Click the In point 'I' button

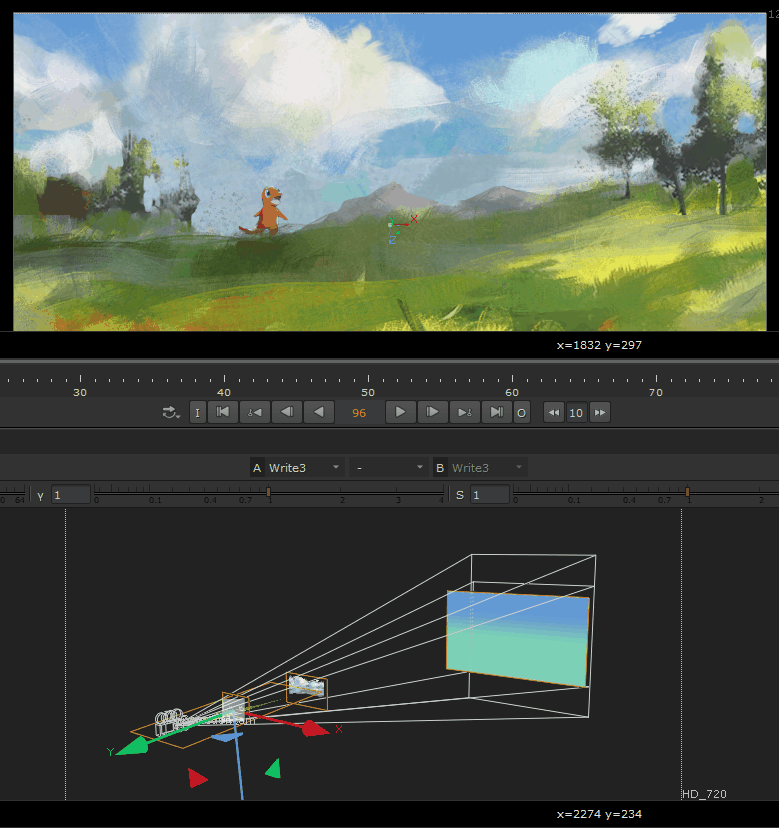[198, 412]
